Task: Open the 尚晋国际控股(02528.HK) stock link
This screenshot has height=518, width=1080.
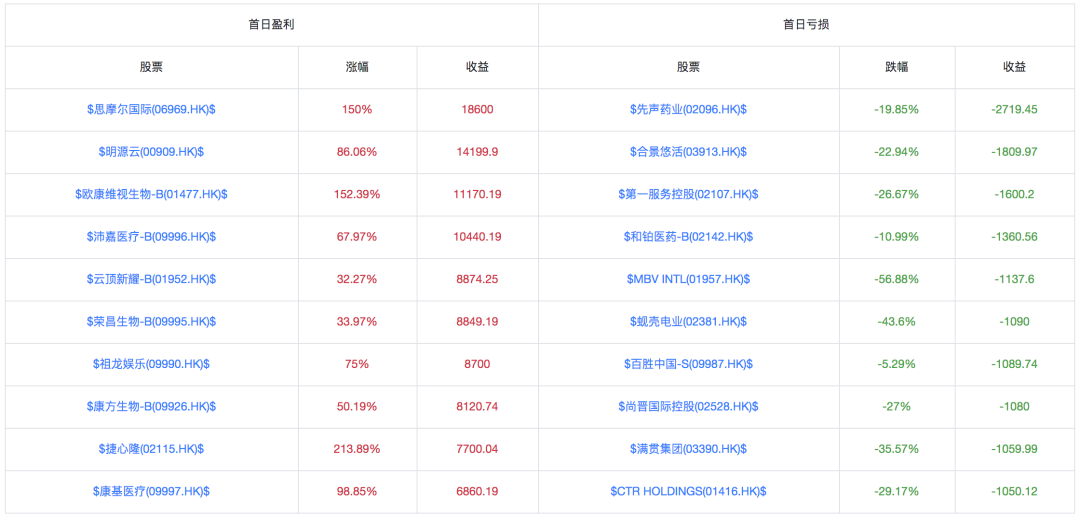Action: tap(689, 406)
